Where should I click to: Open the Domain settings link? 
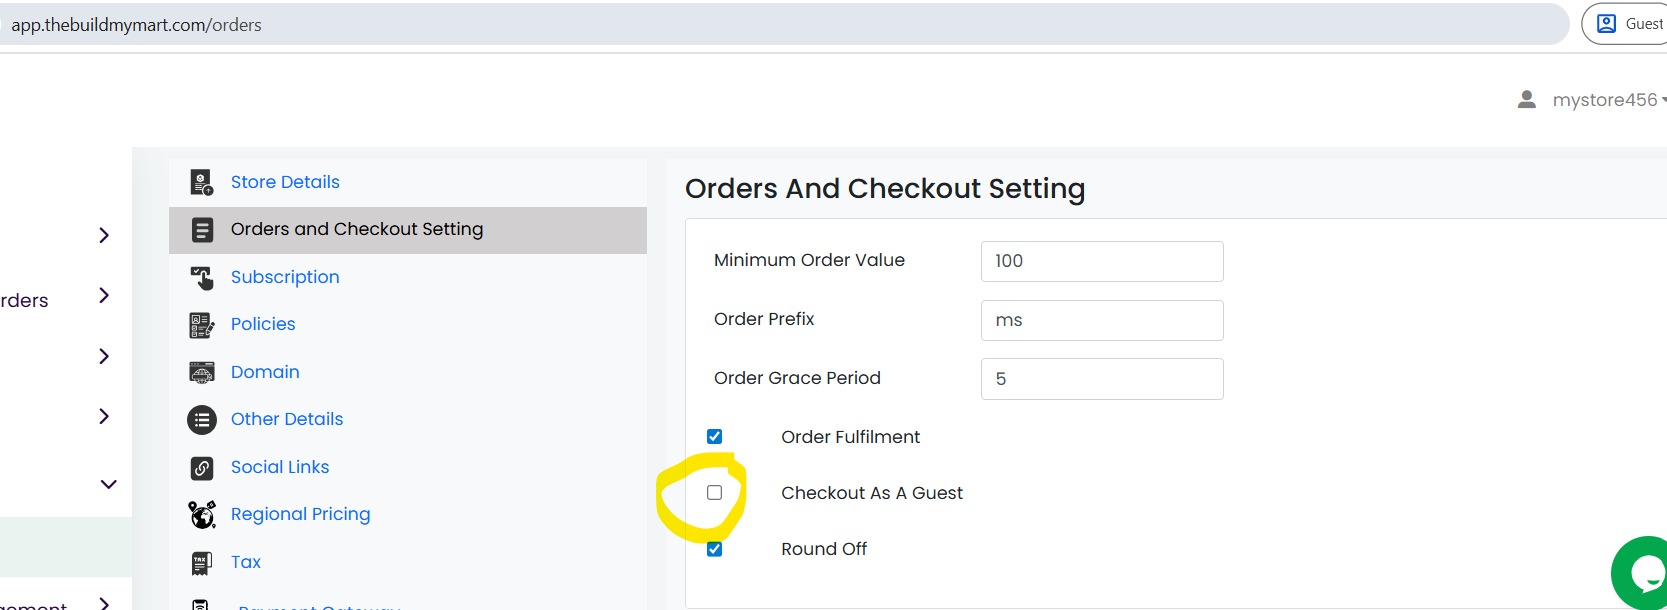pos(265,372)
